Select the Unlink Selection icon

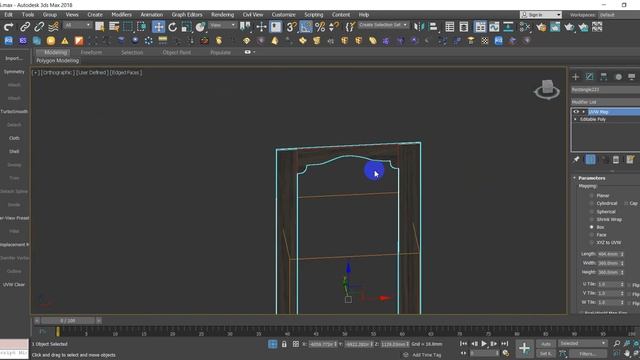[39, 27]
